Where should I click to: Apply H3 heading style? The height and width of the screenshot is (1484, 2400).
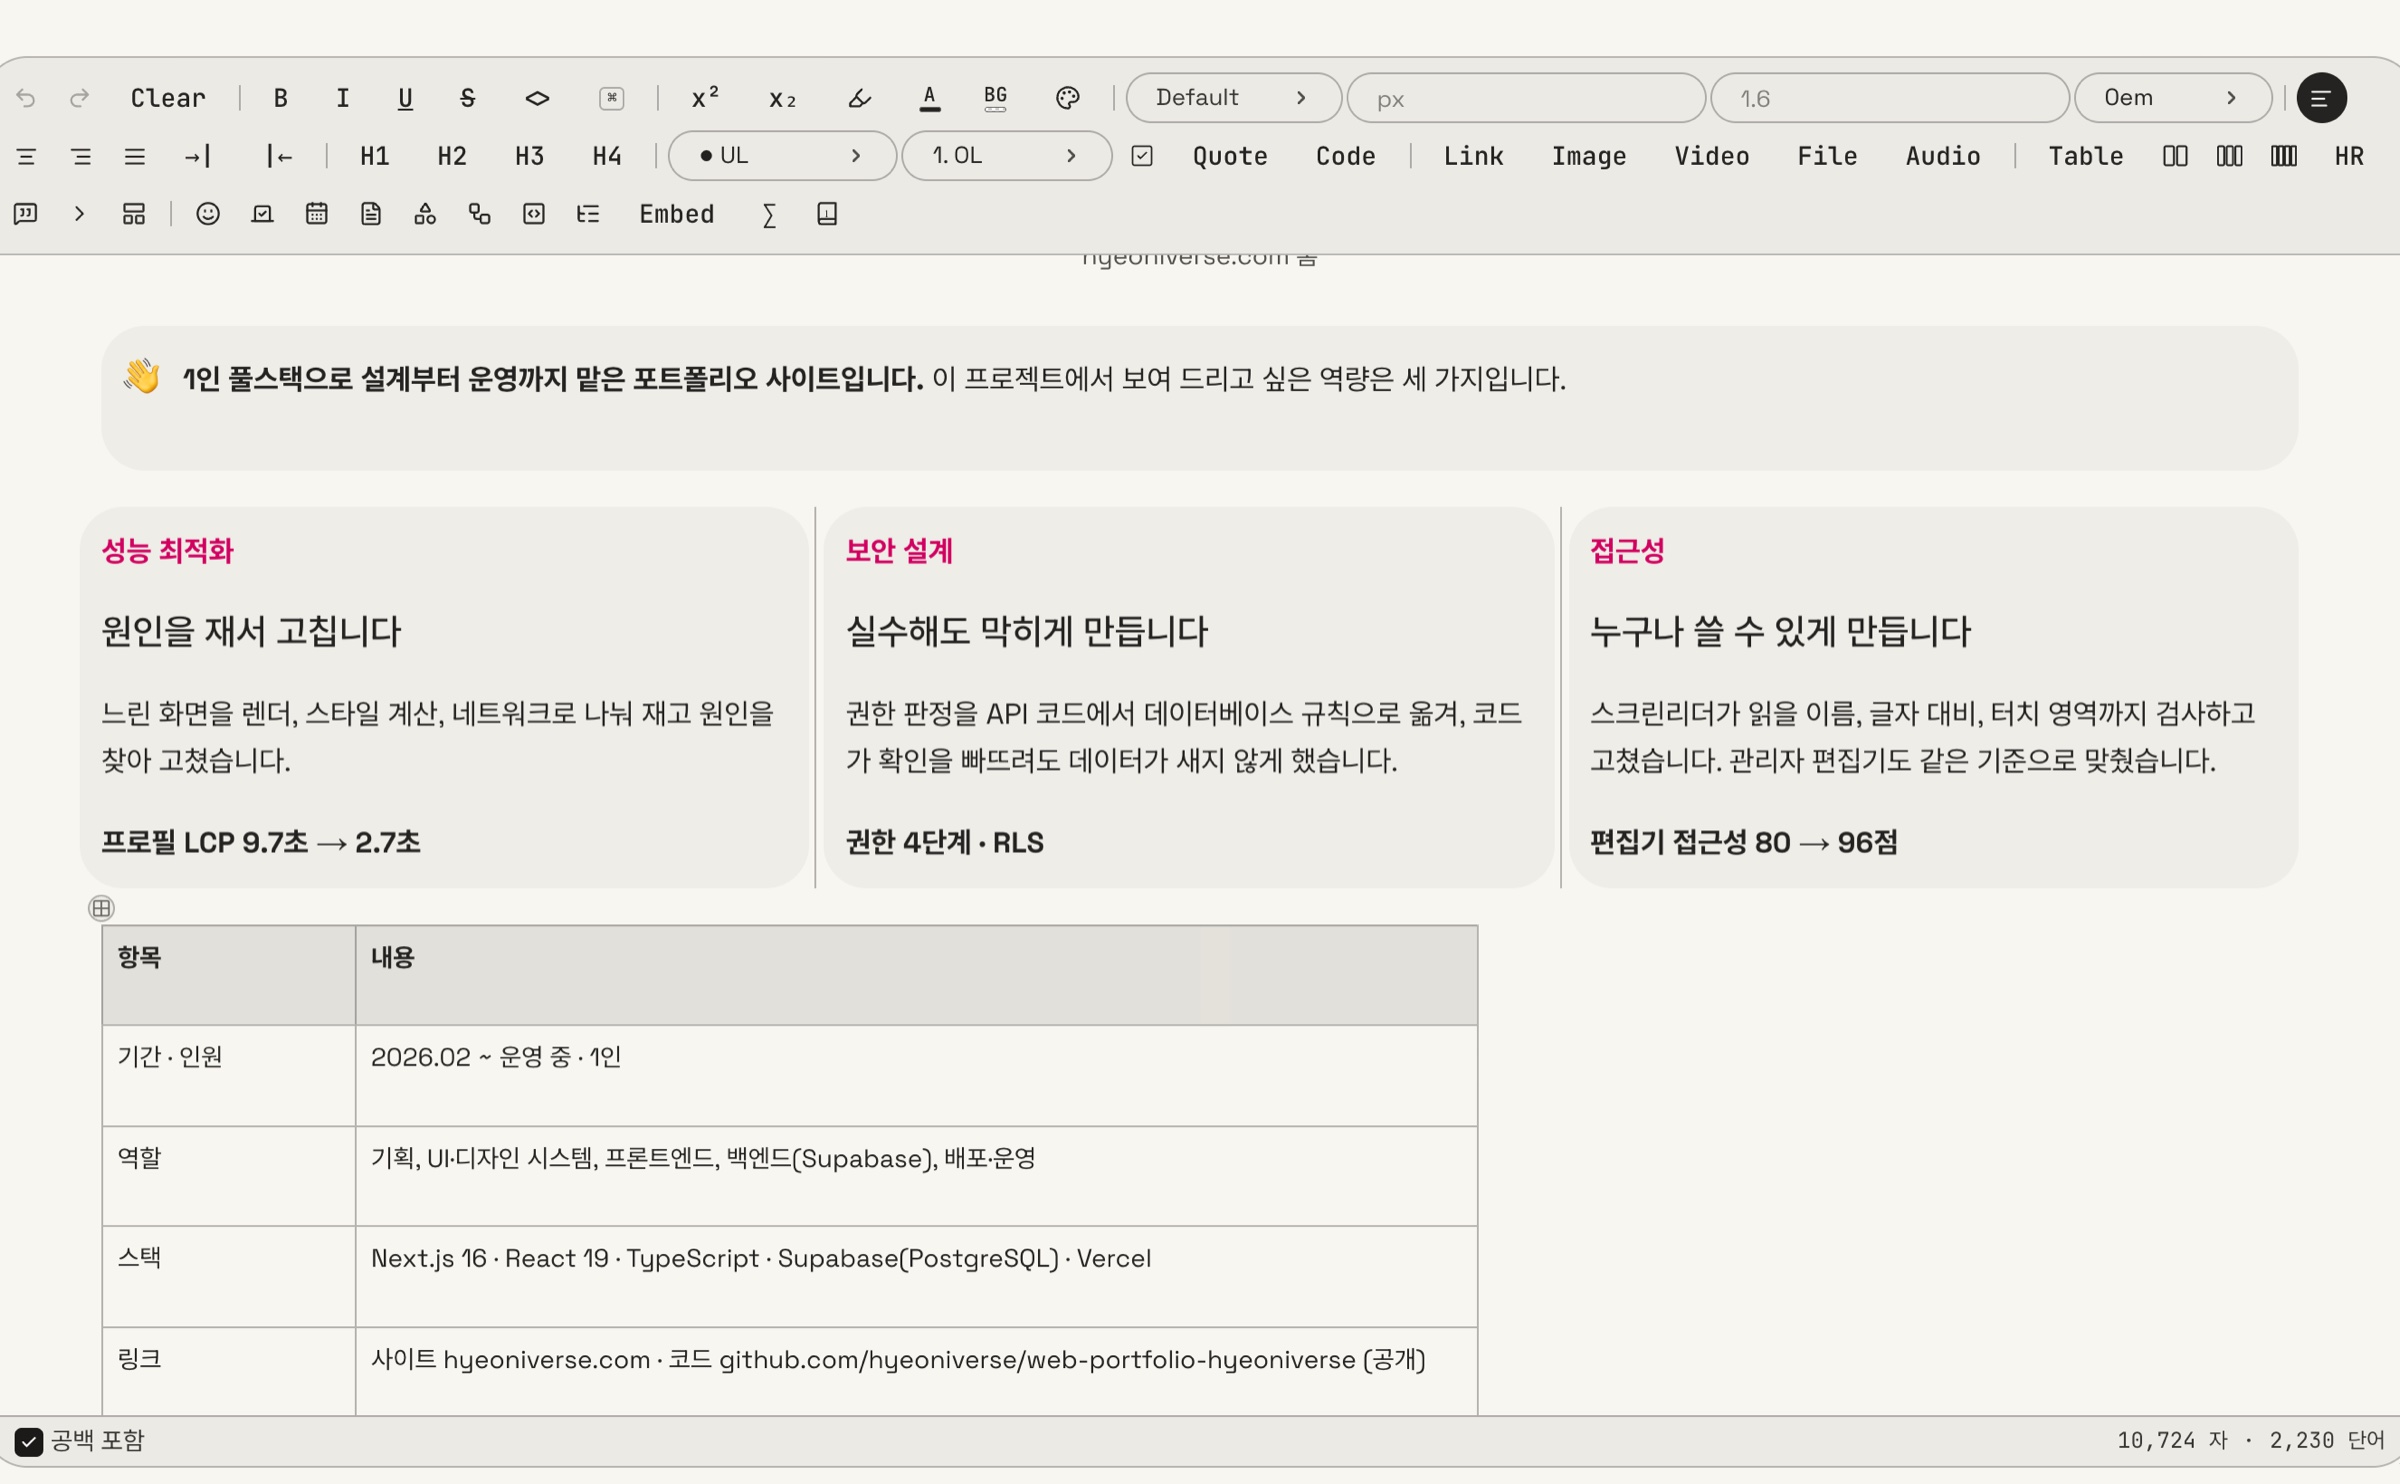tap(529, 156)
